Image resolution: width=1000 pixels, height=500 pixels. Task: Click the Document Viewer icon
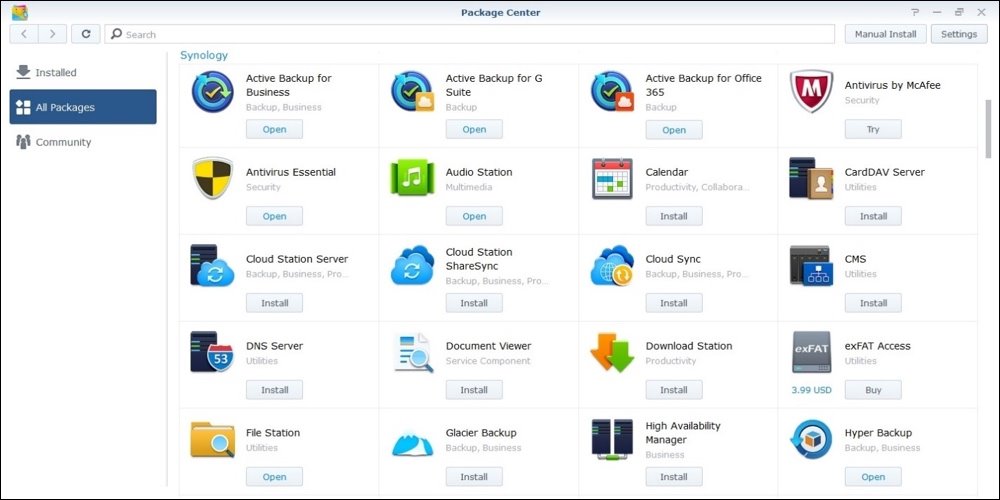point(412,353)
